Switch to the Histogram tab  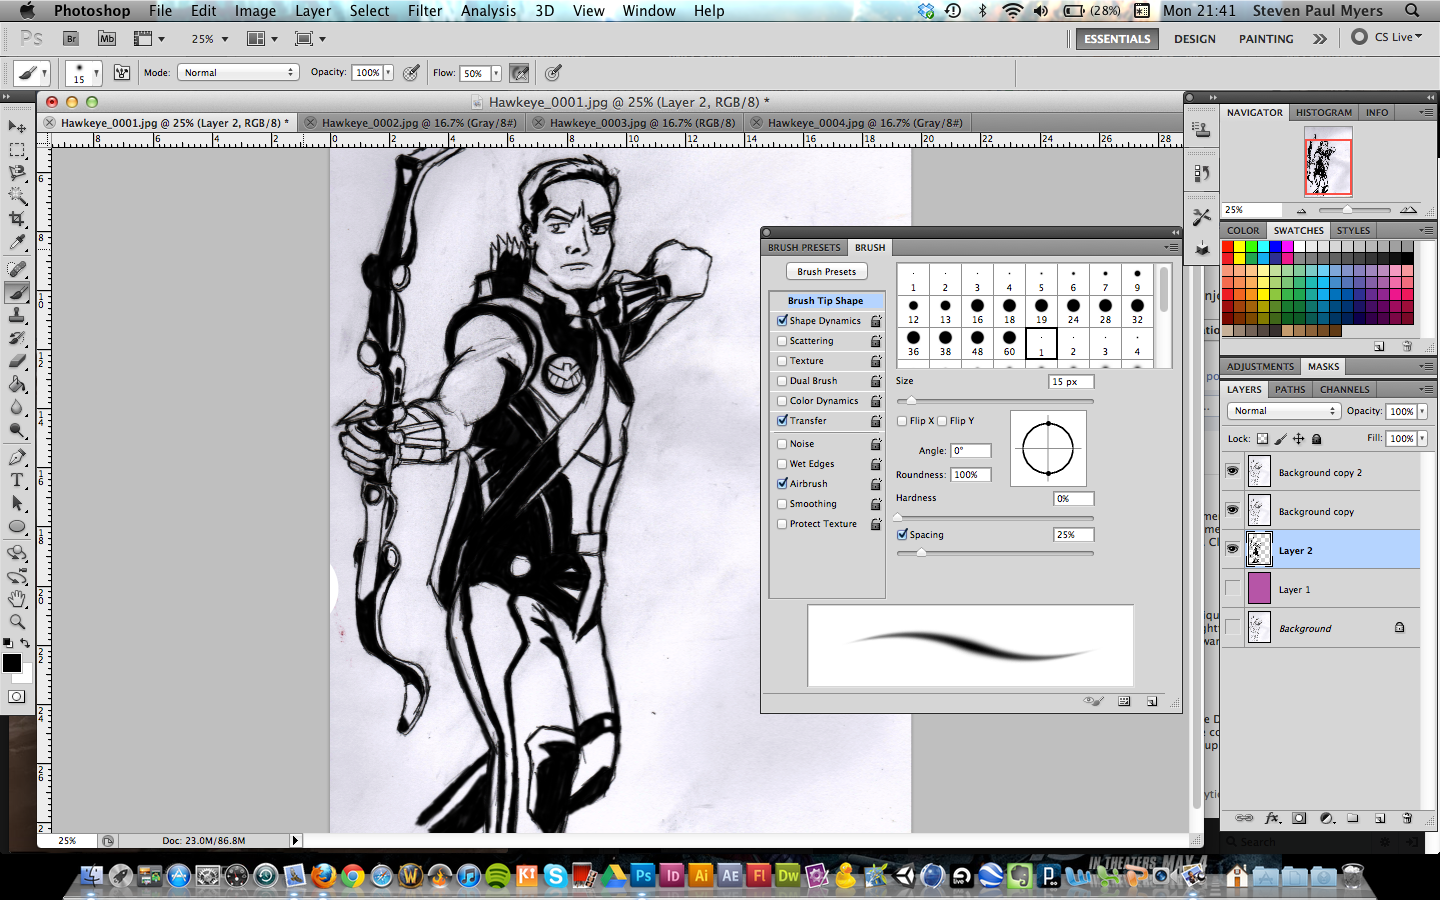pyautogui.click(x=1323, y=113)
